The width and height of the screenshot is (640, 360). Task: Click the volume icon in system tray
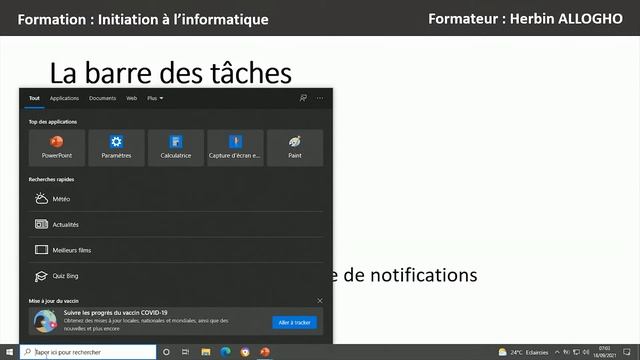pyautogui.click(x=586, y=352)
